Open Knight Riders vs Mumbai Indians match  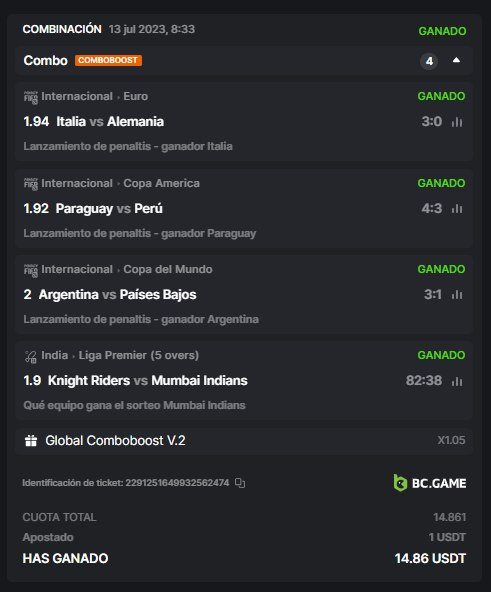pyautogui.click(x=148, y=381)
